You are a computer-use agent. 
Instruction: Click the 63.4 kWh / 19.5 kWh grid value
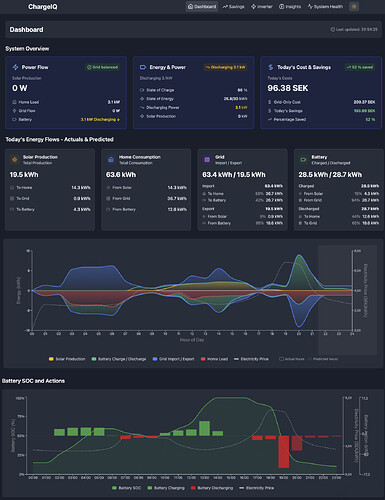click(234, 175)
